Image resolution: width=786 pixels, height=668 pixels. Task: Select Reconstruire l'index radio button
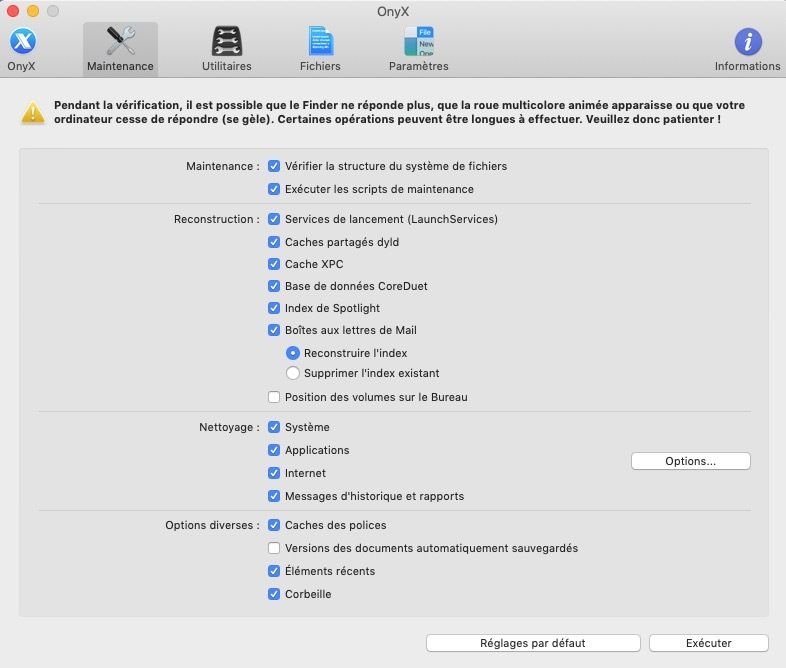pyautogui.click(x=293, y=353)
